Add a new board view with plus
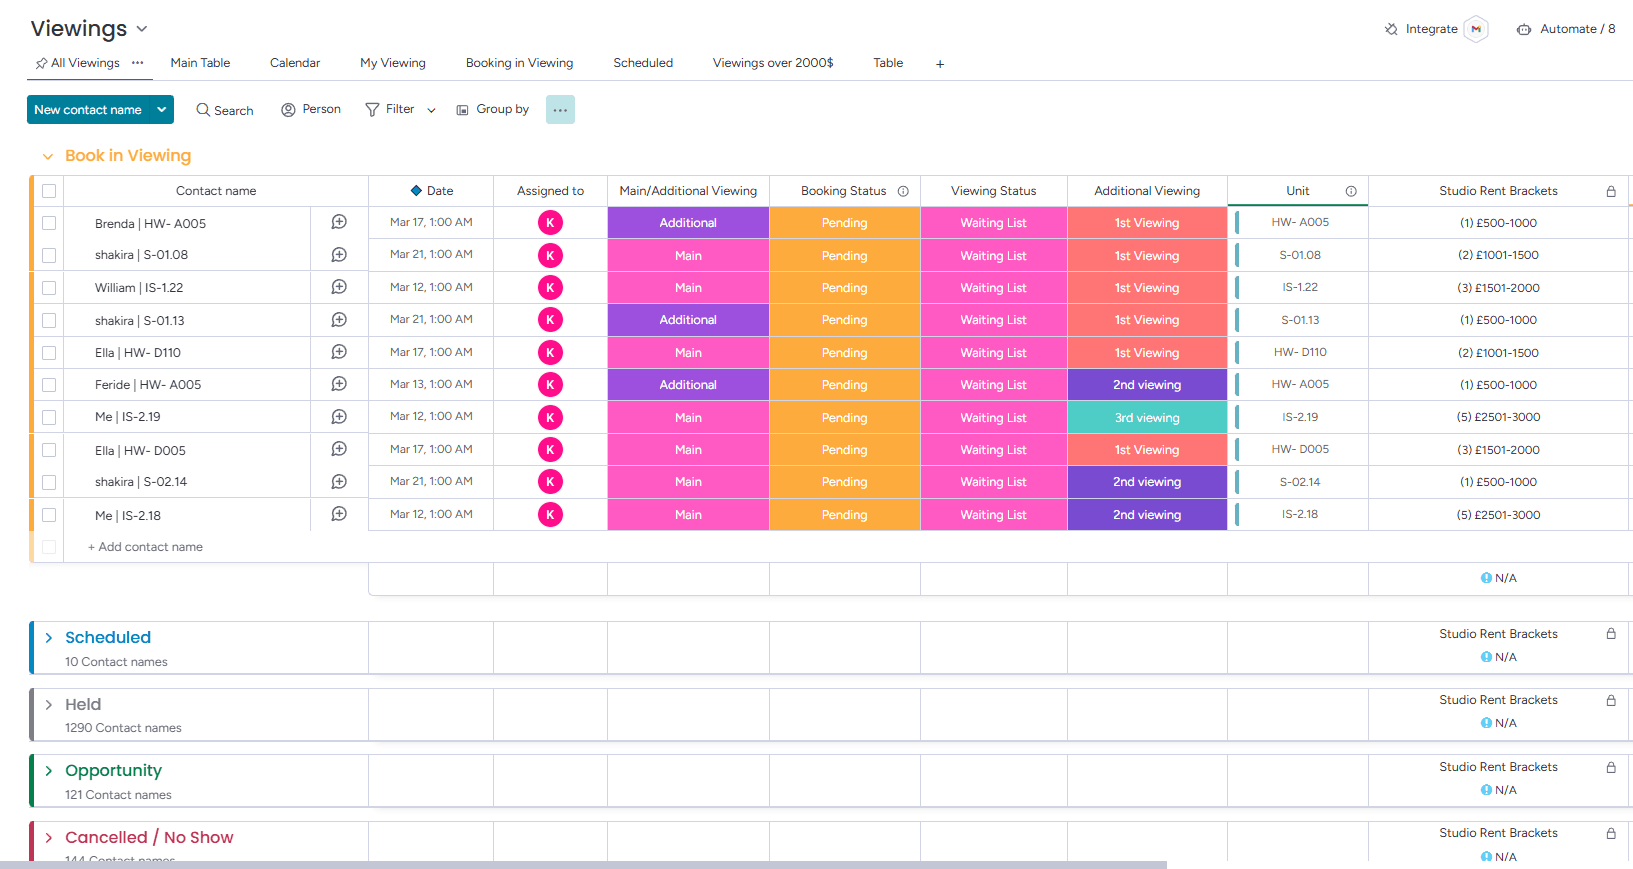The image size is (1633, 869). pyautogui.click(x=940, y=64)
